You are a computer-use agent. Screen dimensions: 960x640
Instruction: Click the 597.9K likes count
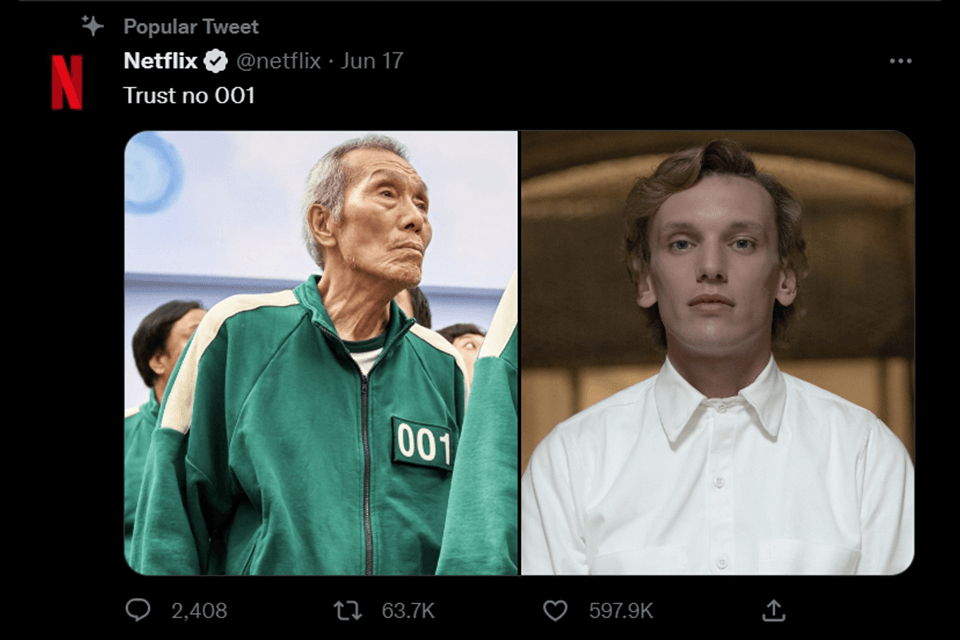click(x=621, y=610)
